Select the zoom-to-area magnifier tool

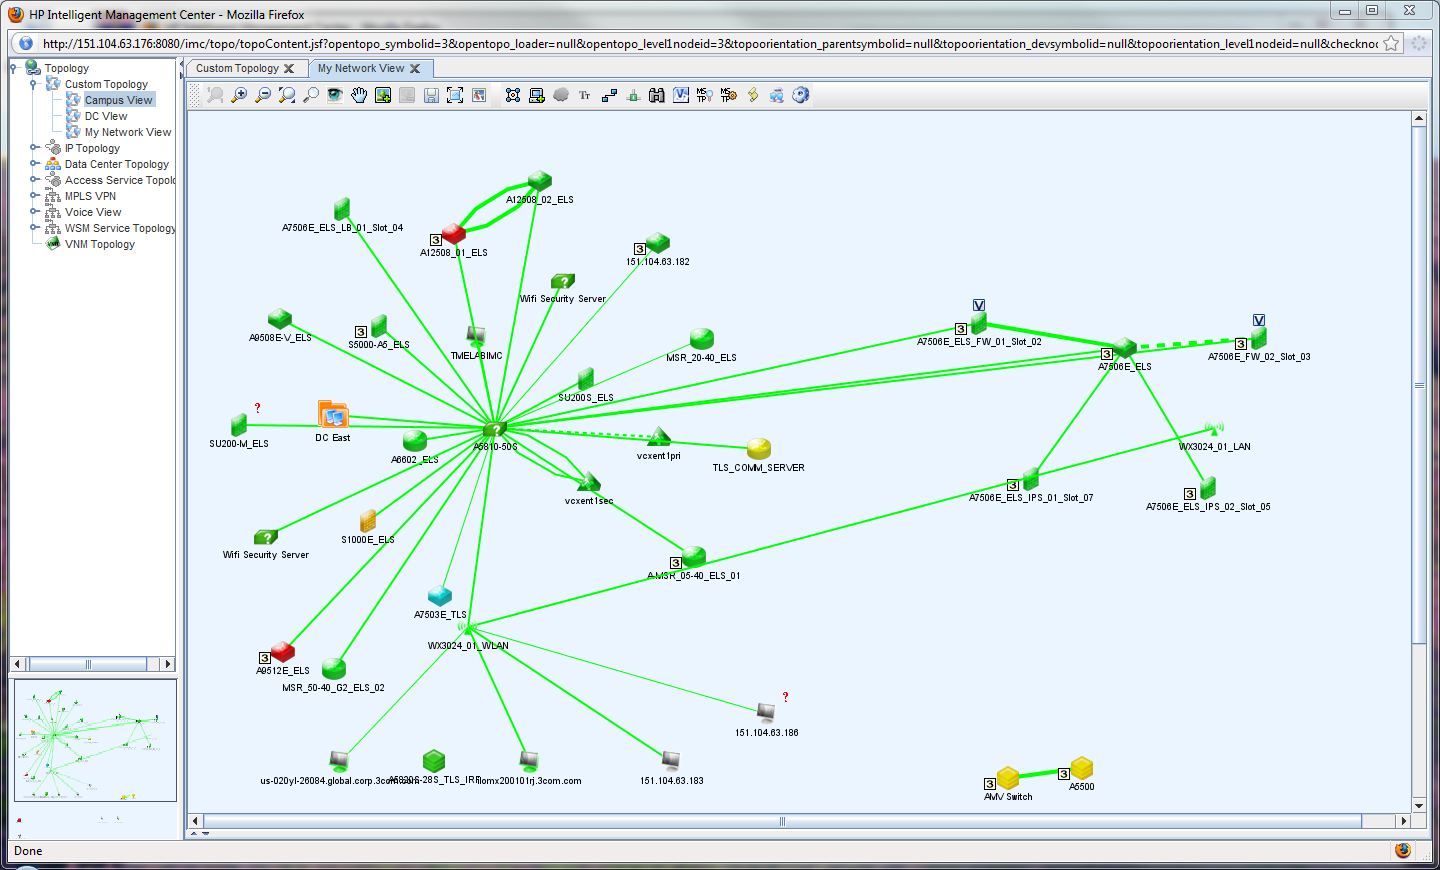click(x=287, y=95)
